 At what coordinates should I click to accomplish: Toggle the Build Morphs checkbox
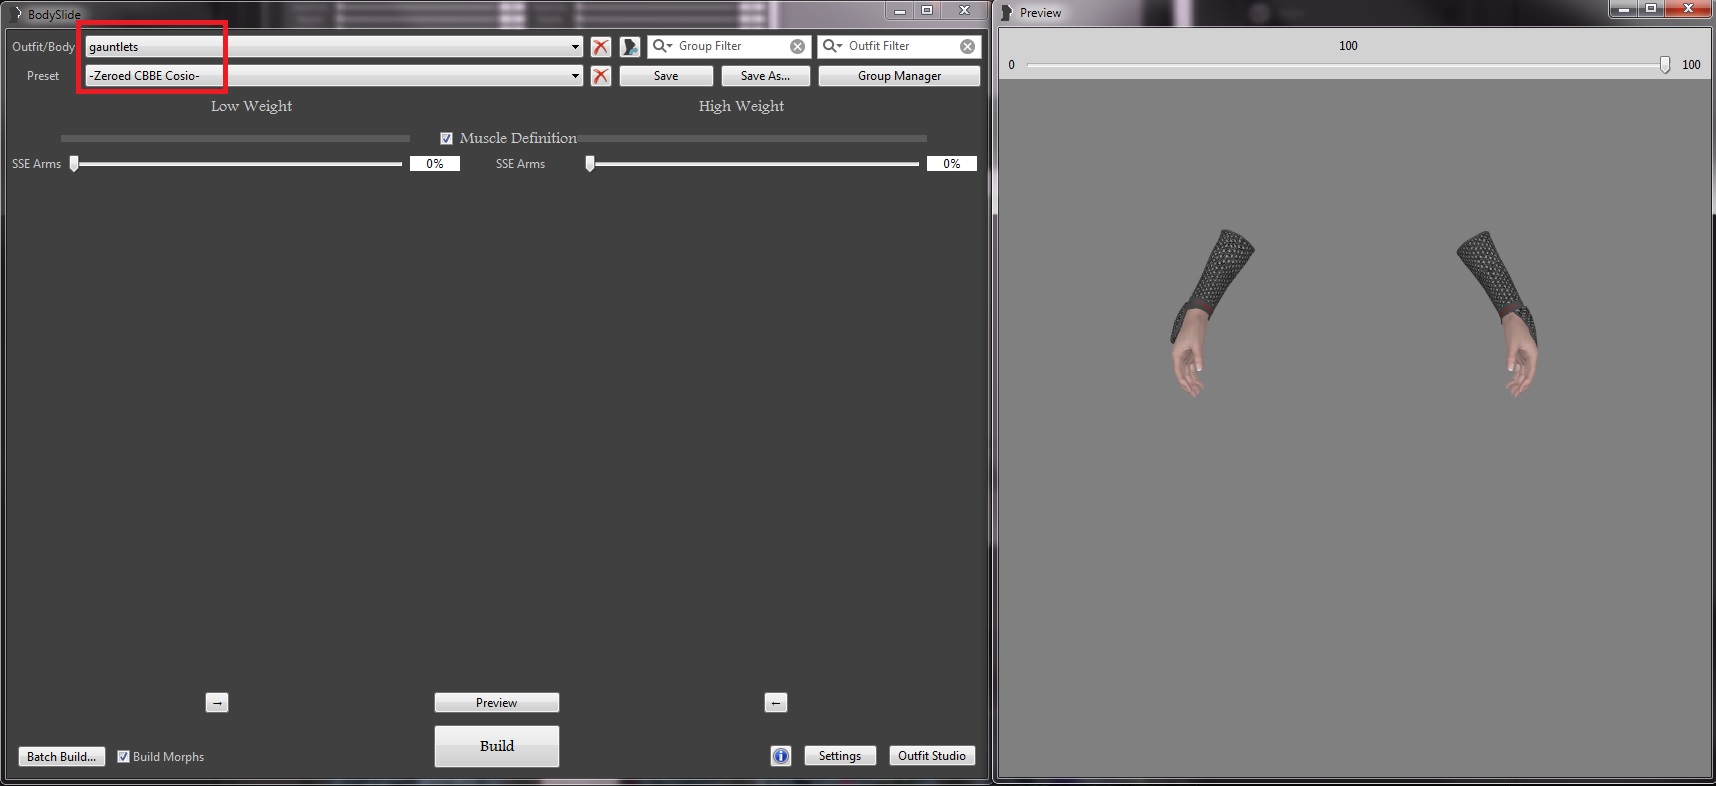[123, 756]
